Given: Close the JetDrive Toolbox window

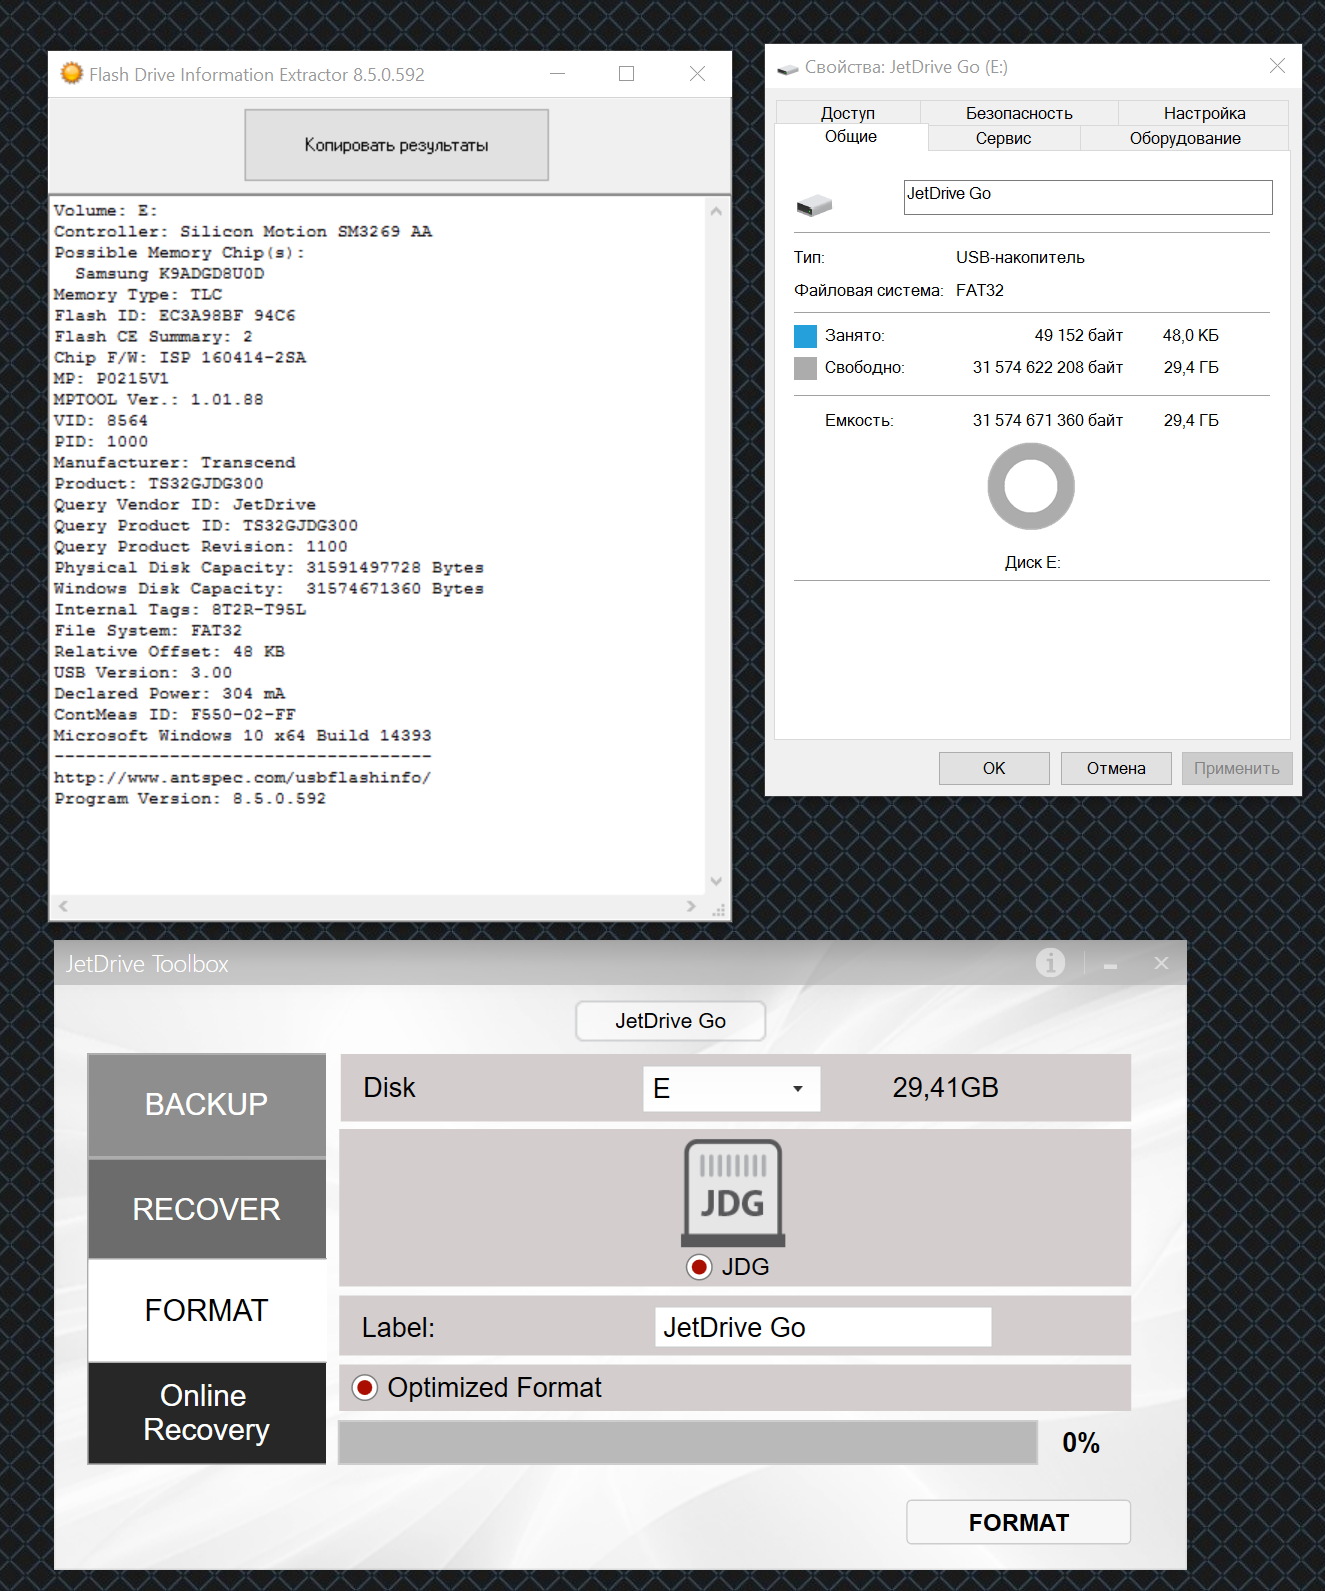Looking at the screenshot, I should click(1161, 963).
